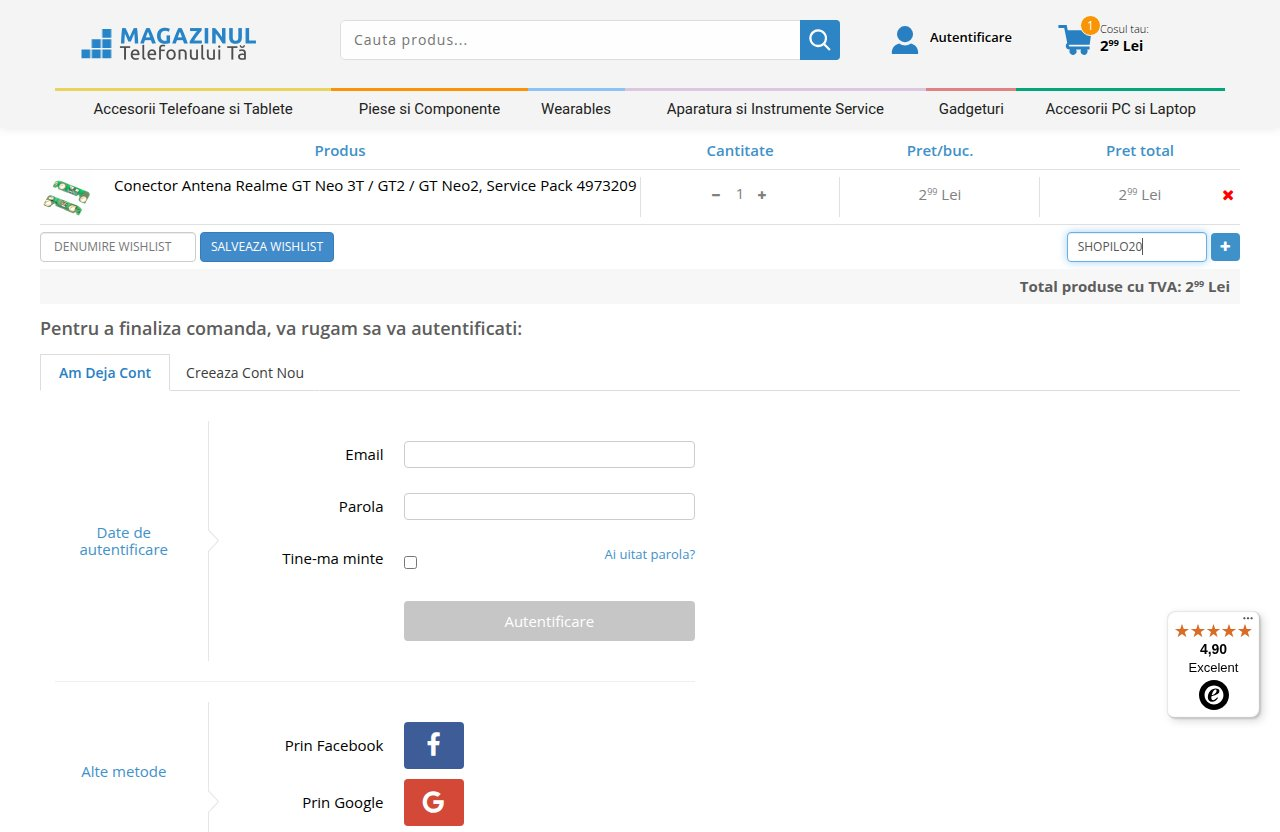Click the Prin Facebook label
1280x832 pixels.
click(334, 745)
